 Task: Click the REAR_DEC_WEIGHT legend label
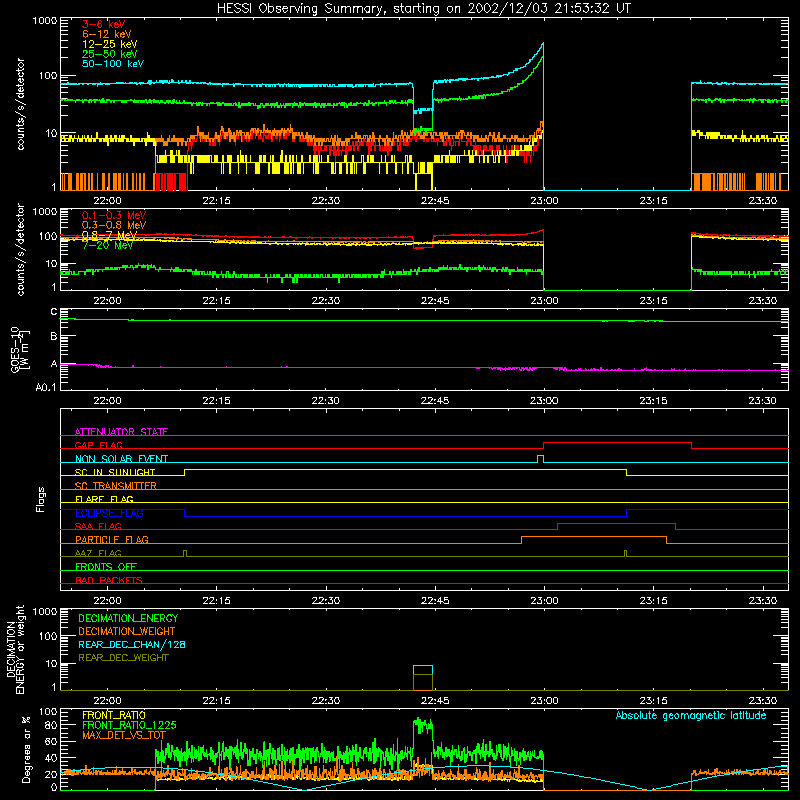pyautogui.click(x=123, y=658)
